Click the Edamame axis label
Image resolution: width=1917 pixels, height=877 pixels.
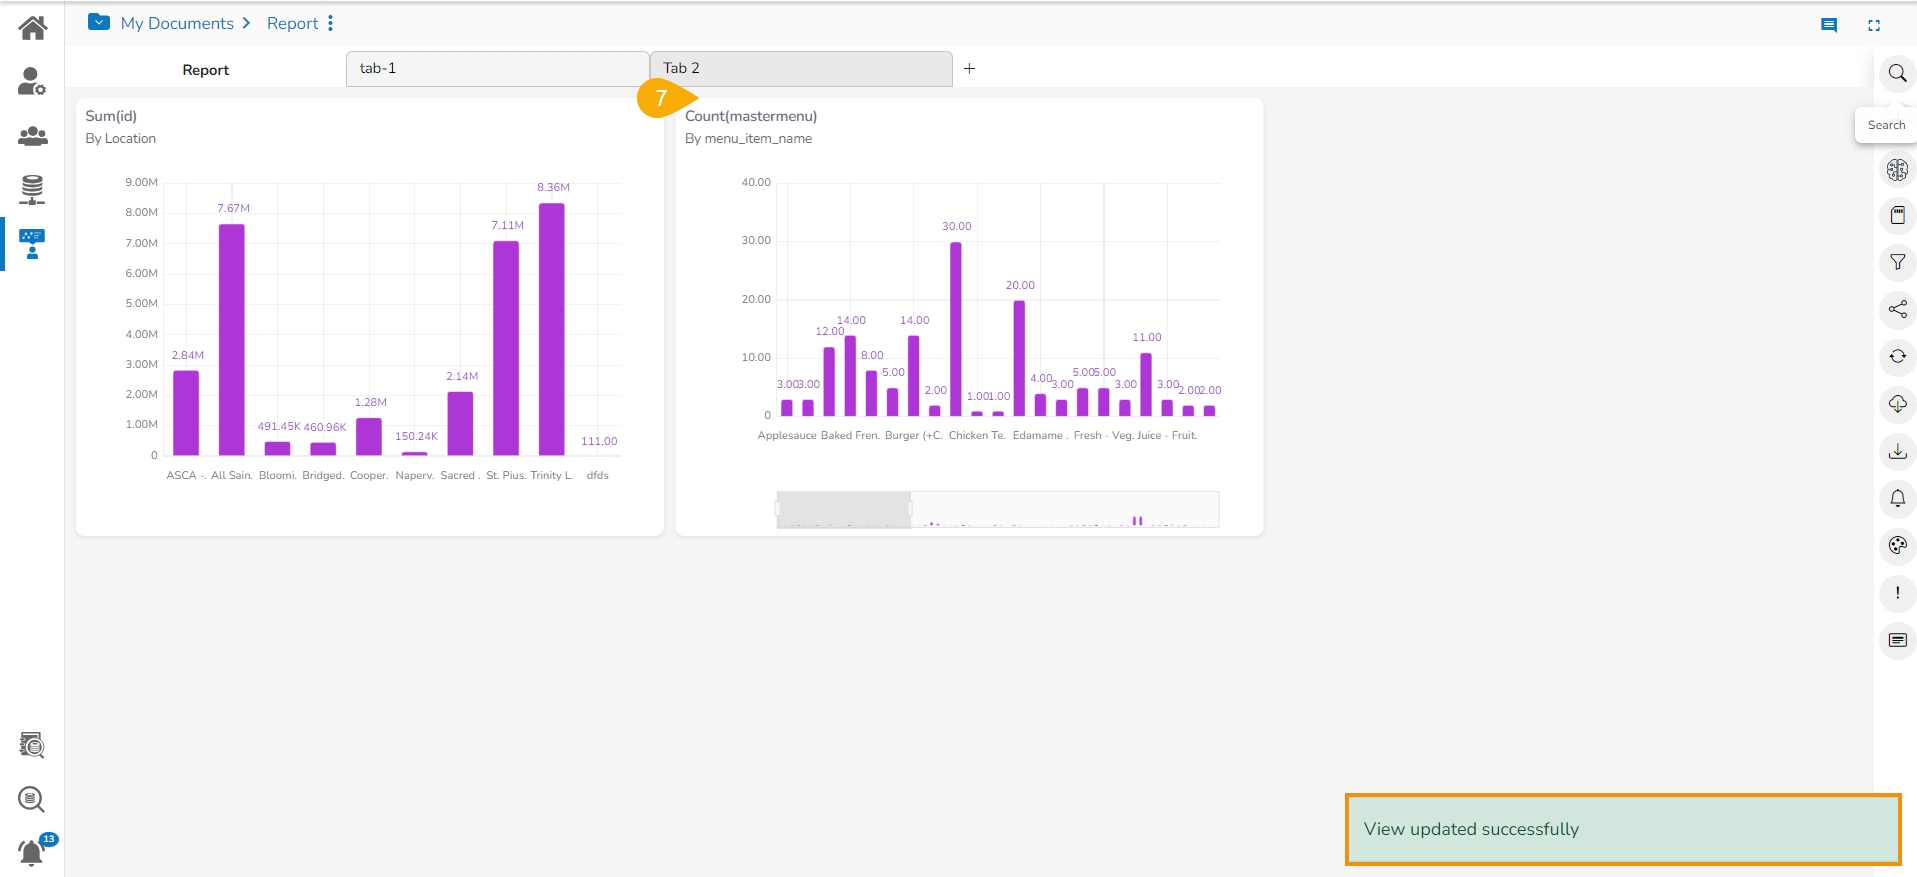click(1038, 435)
